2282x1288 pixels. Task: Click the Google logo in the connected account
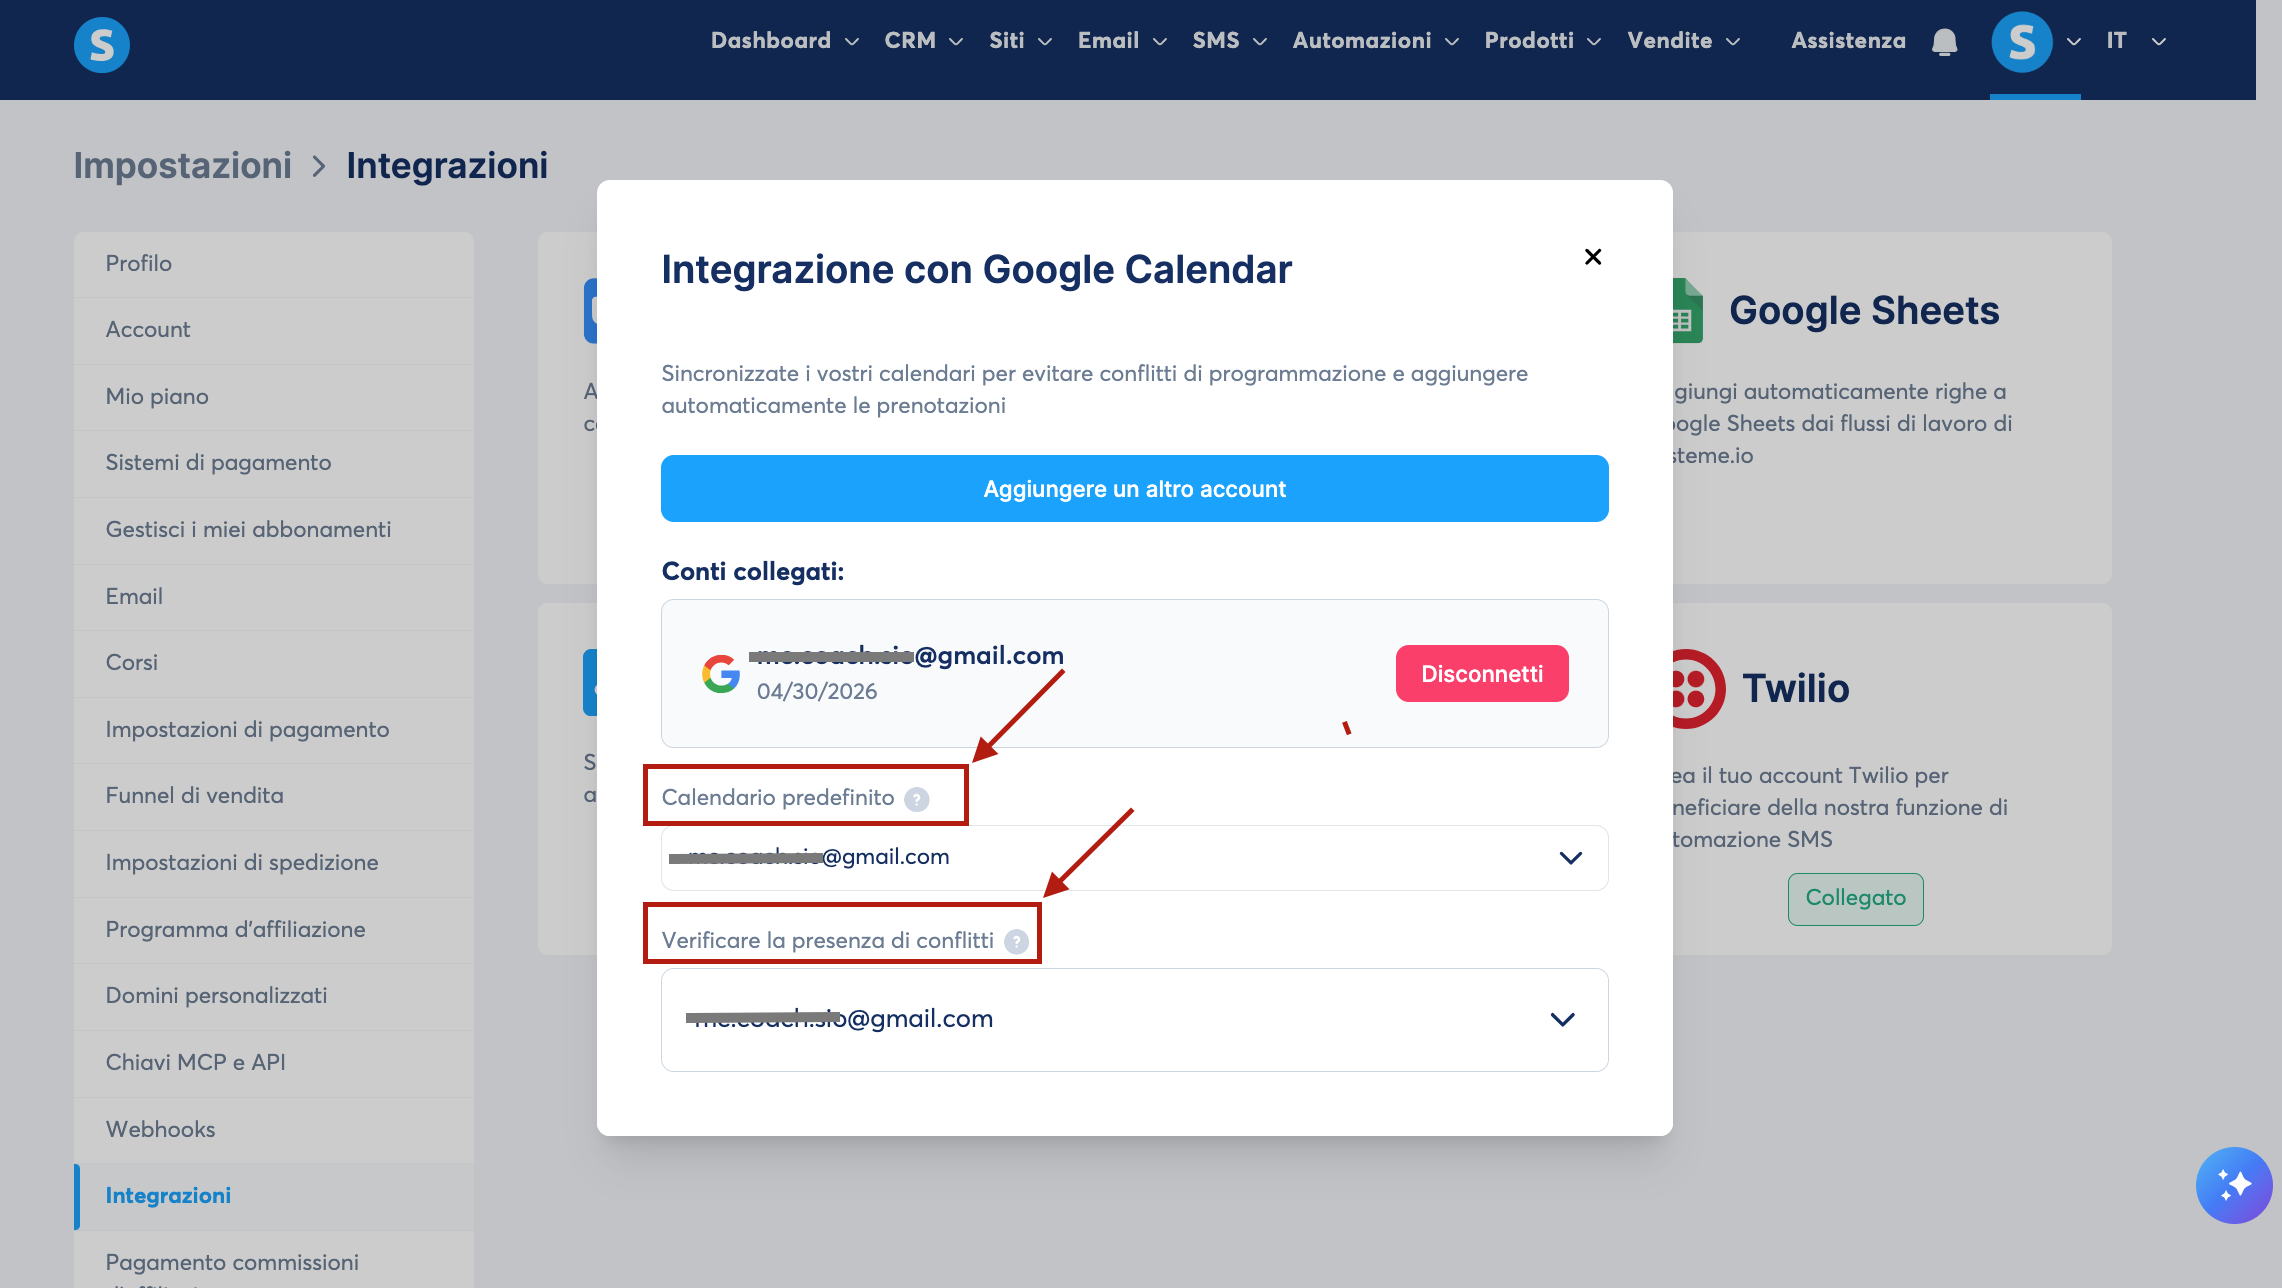(721, 674)
